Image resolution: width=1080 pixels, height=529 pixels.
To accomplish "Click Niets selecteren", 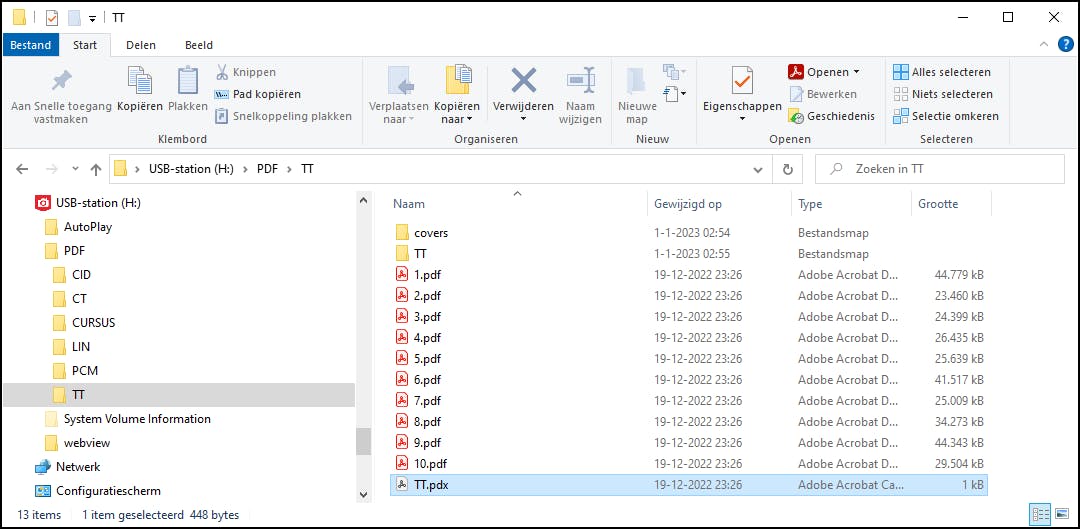I will point(943,94).
